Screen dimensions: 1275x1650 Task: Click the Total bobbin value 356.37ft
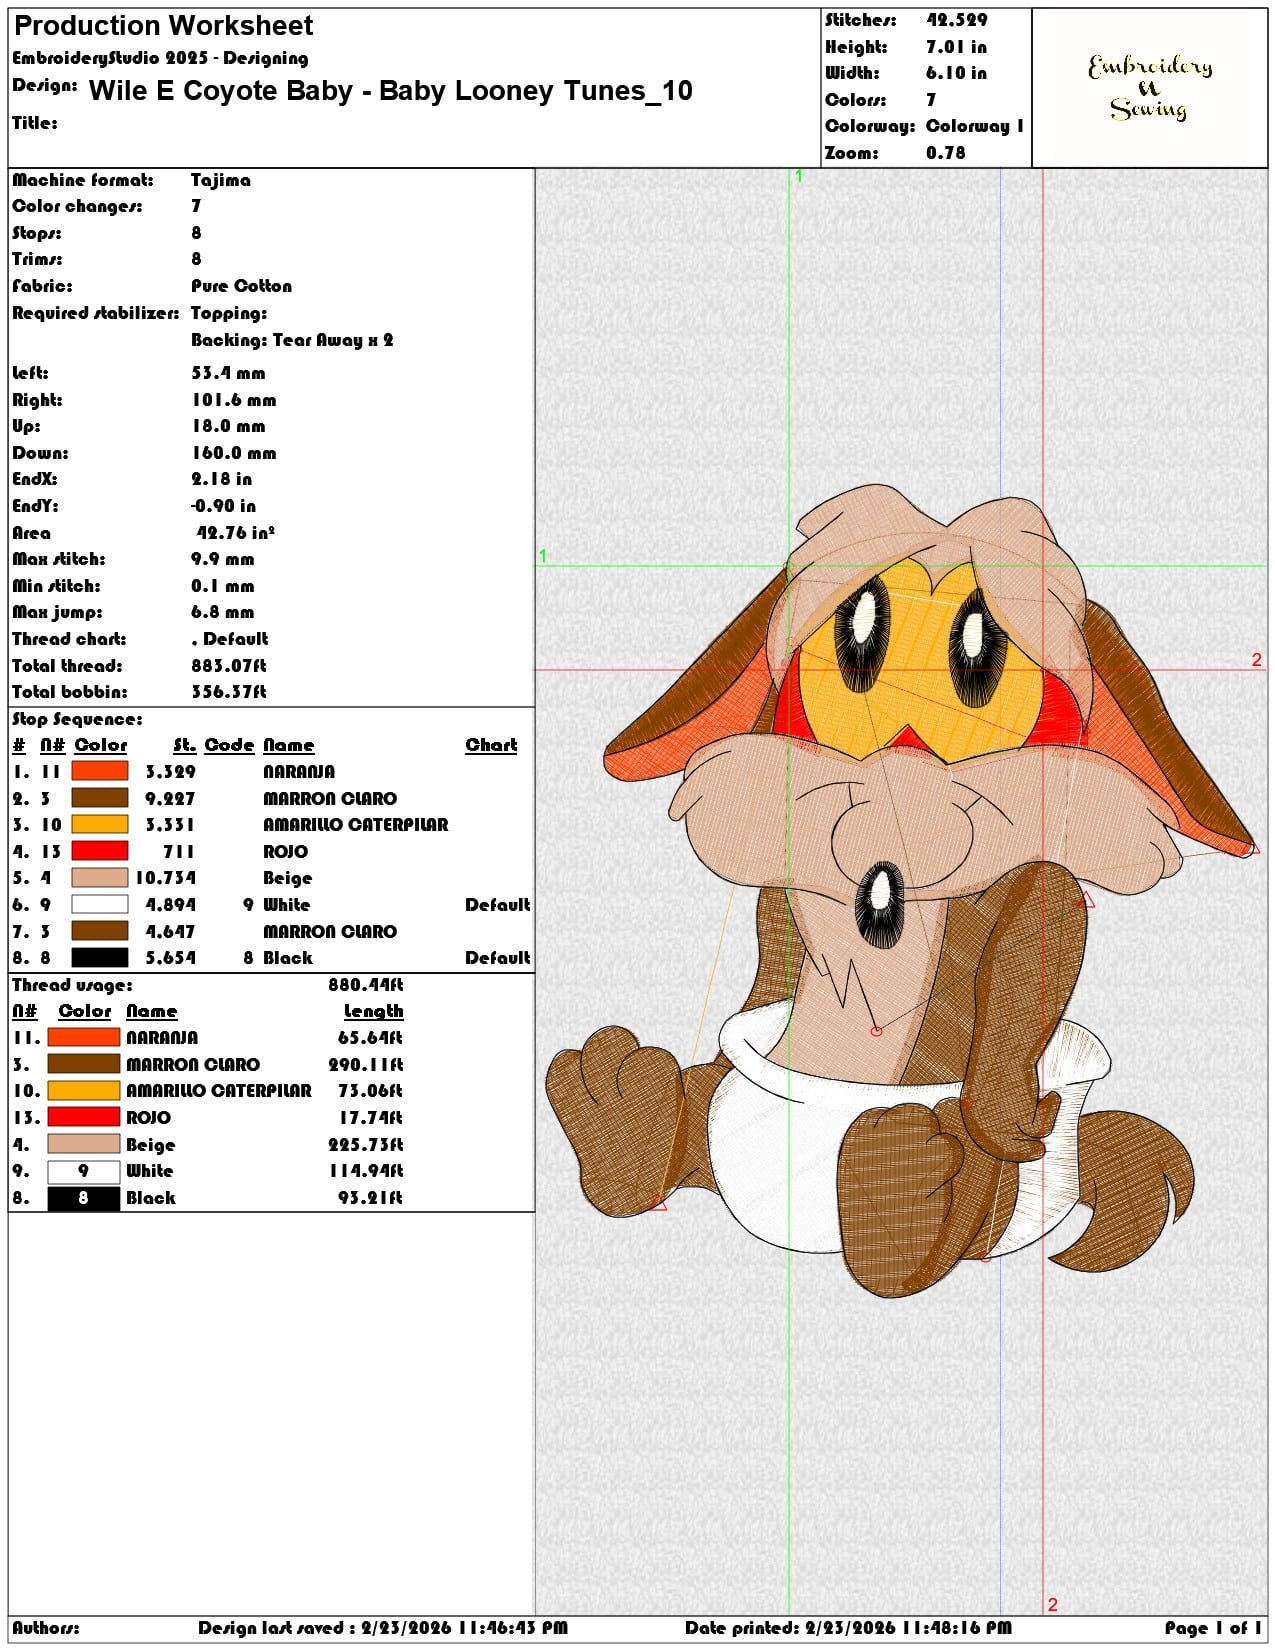click(229, 692)
